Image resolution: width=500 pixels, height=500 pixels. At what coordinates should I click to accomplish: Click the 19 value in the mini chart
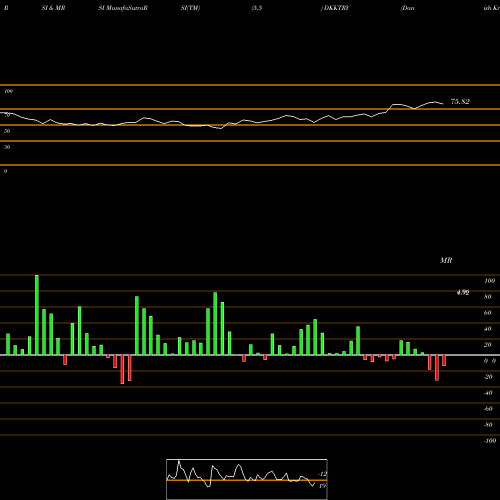pos(322,486)
